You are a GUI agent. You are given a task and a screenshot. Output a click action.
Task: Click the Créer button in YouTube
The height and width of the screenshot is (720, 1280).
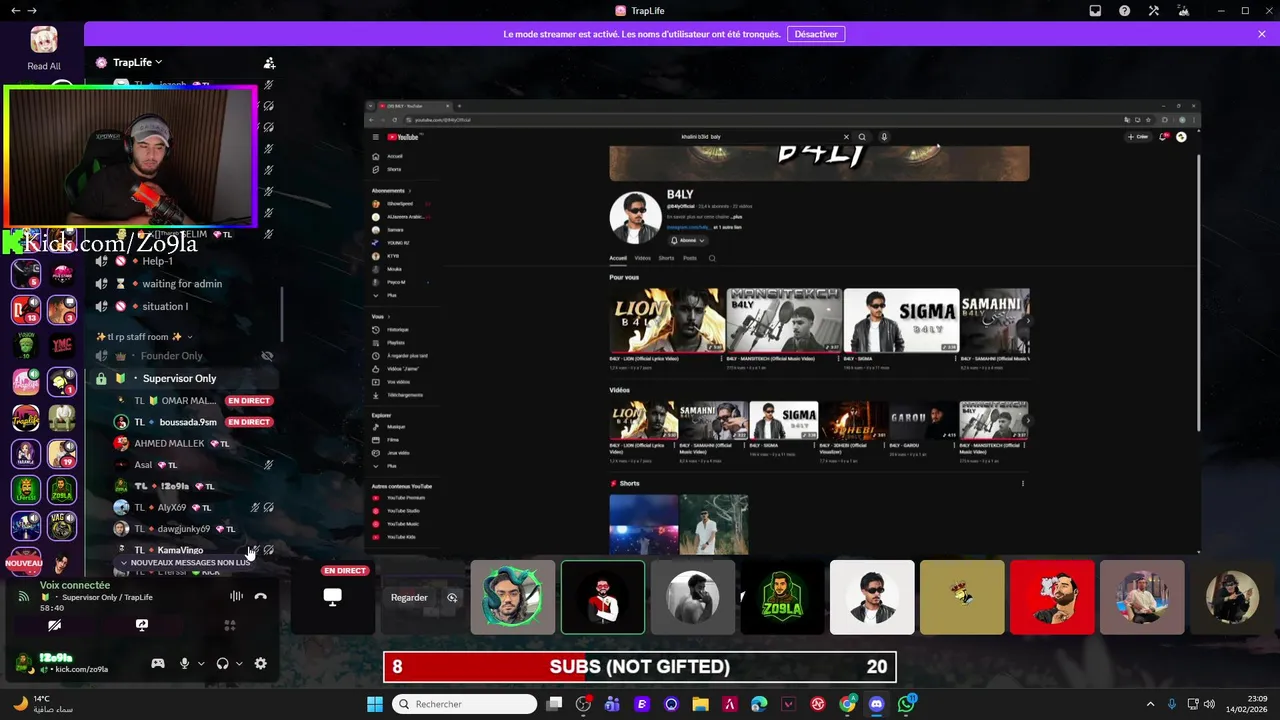click(1138, 137)
